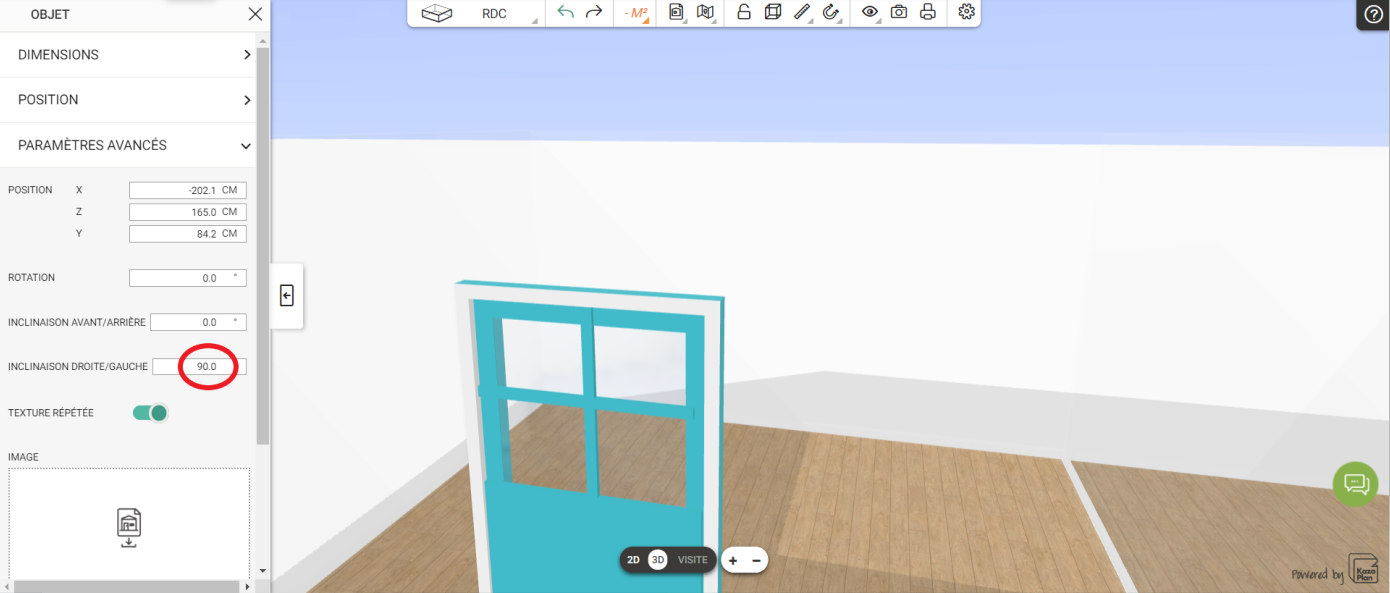Click the ROTATION value field
The height and width of the screenshot is (593, 1390).
point(188,278)
